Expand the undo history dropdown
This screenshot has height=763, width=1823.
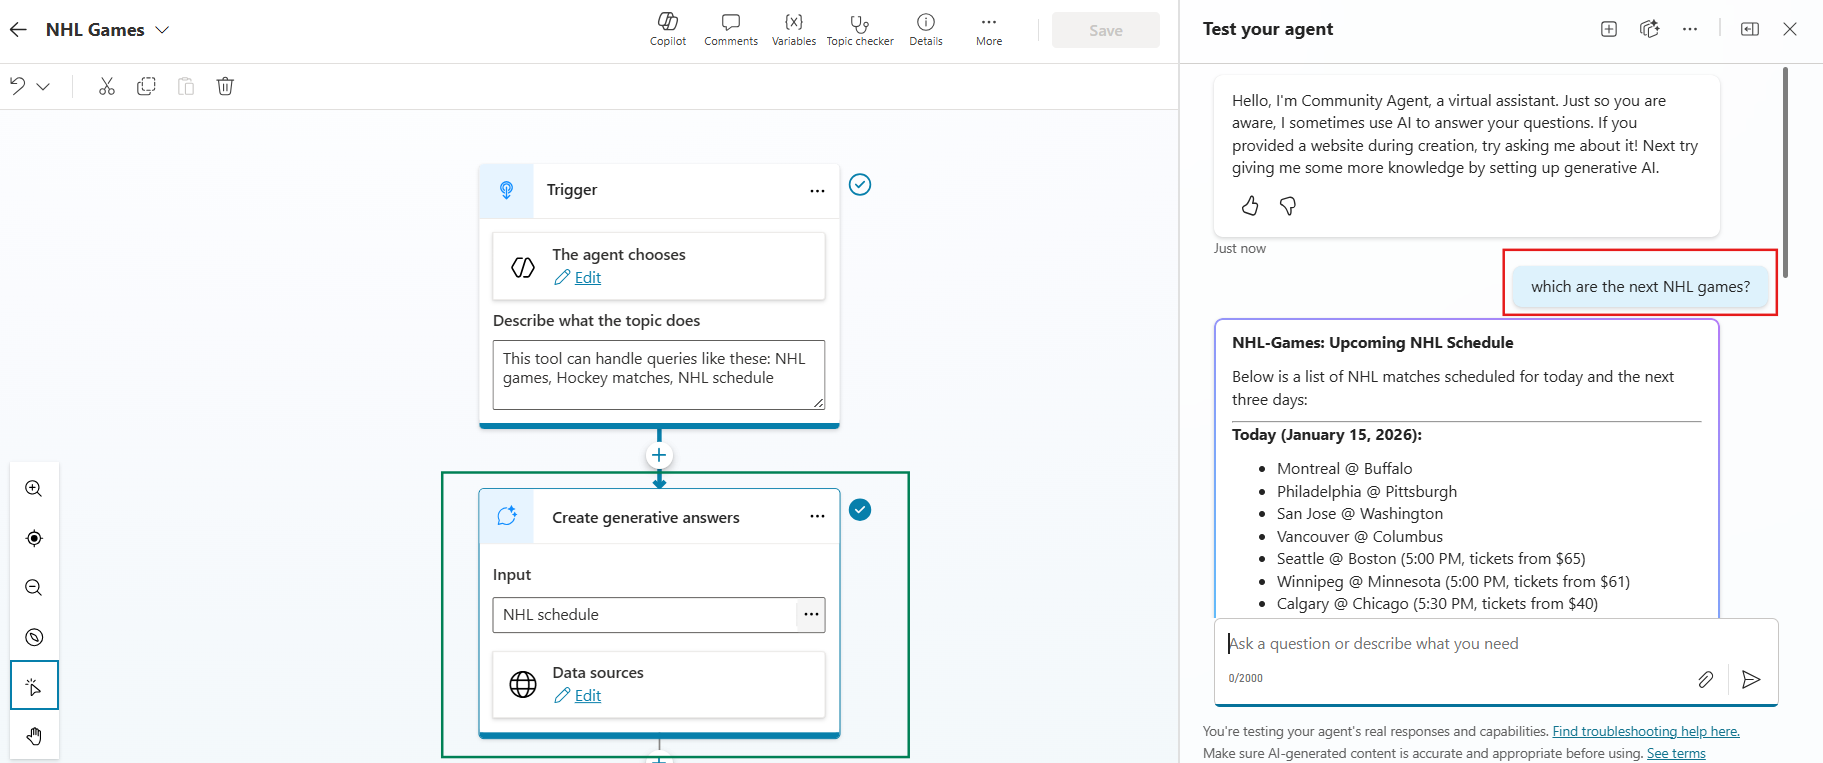pos(43,87)
